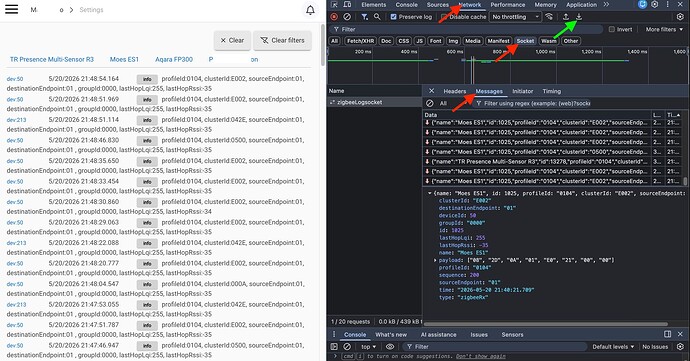Create a live expression eye icon
690x361 pixels.
click(x=390, y=347)
